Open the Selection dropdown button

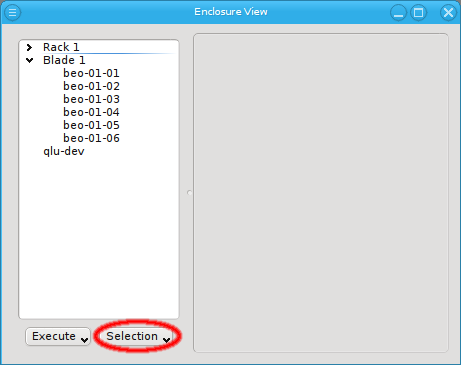[136, 336]
